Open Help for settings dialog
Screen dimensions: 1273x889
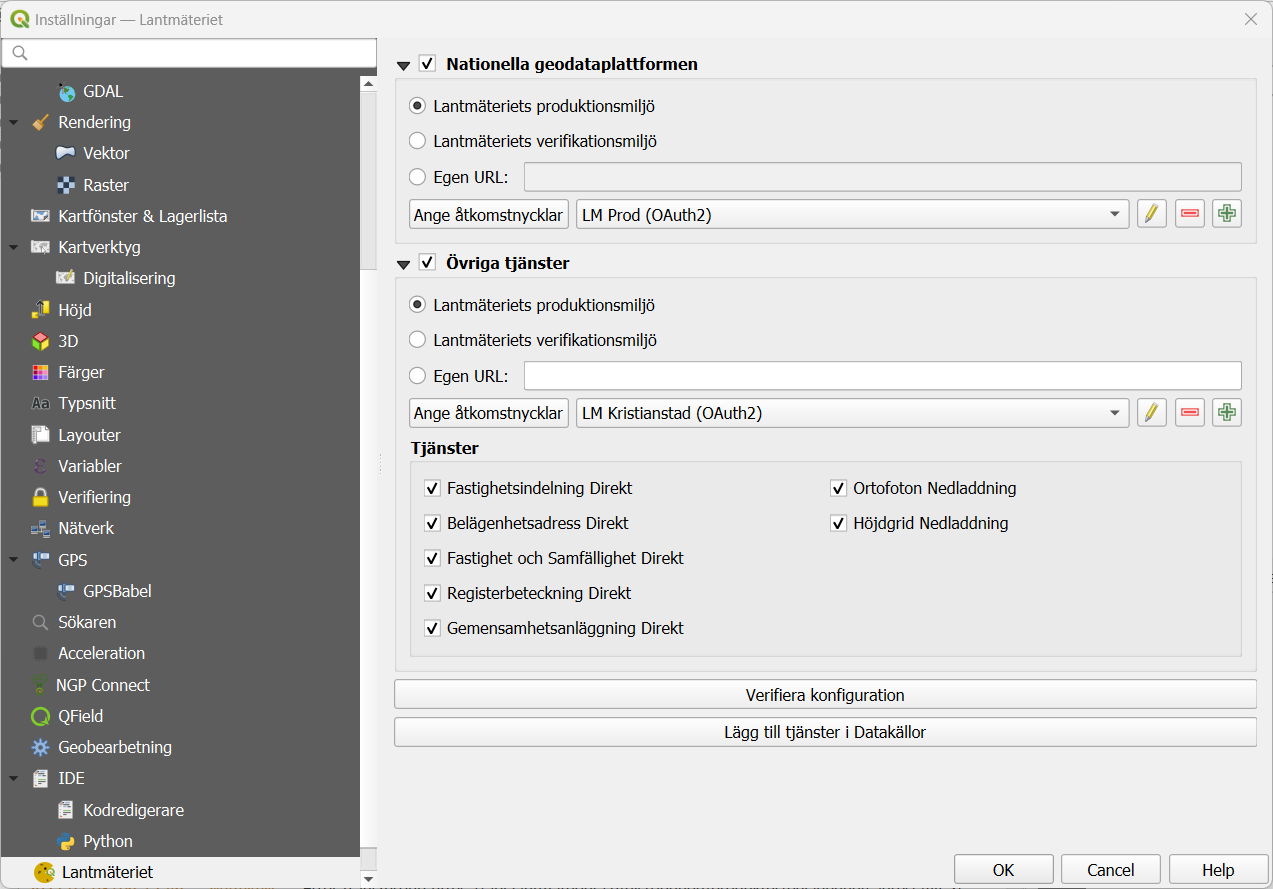coord(1218,870)
